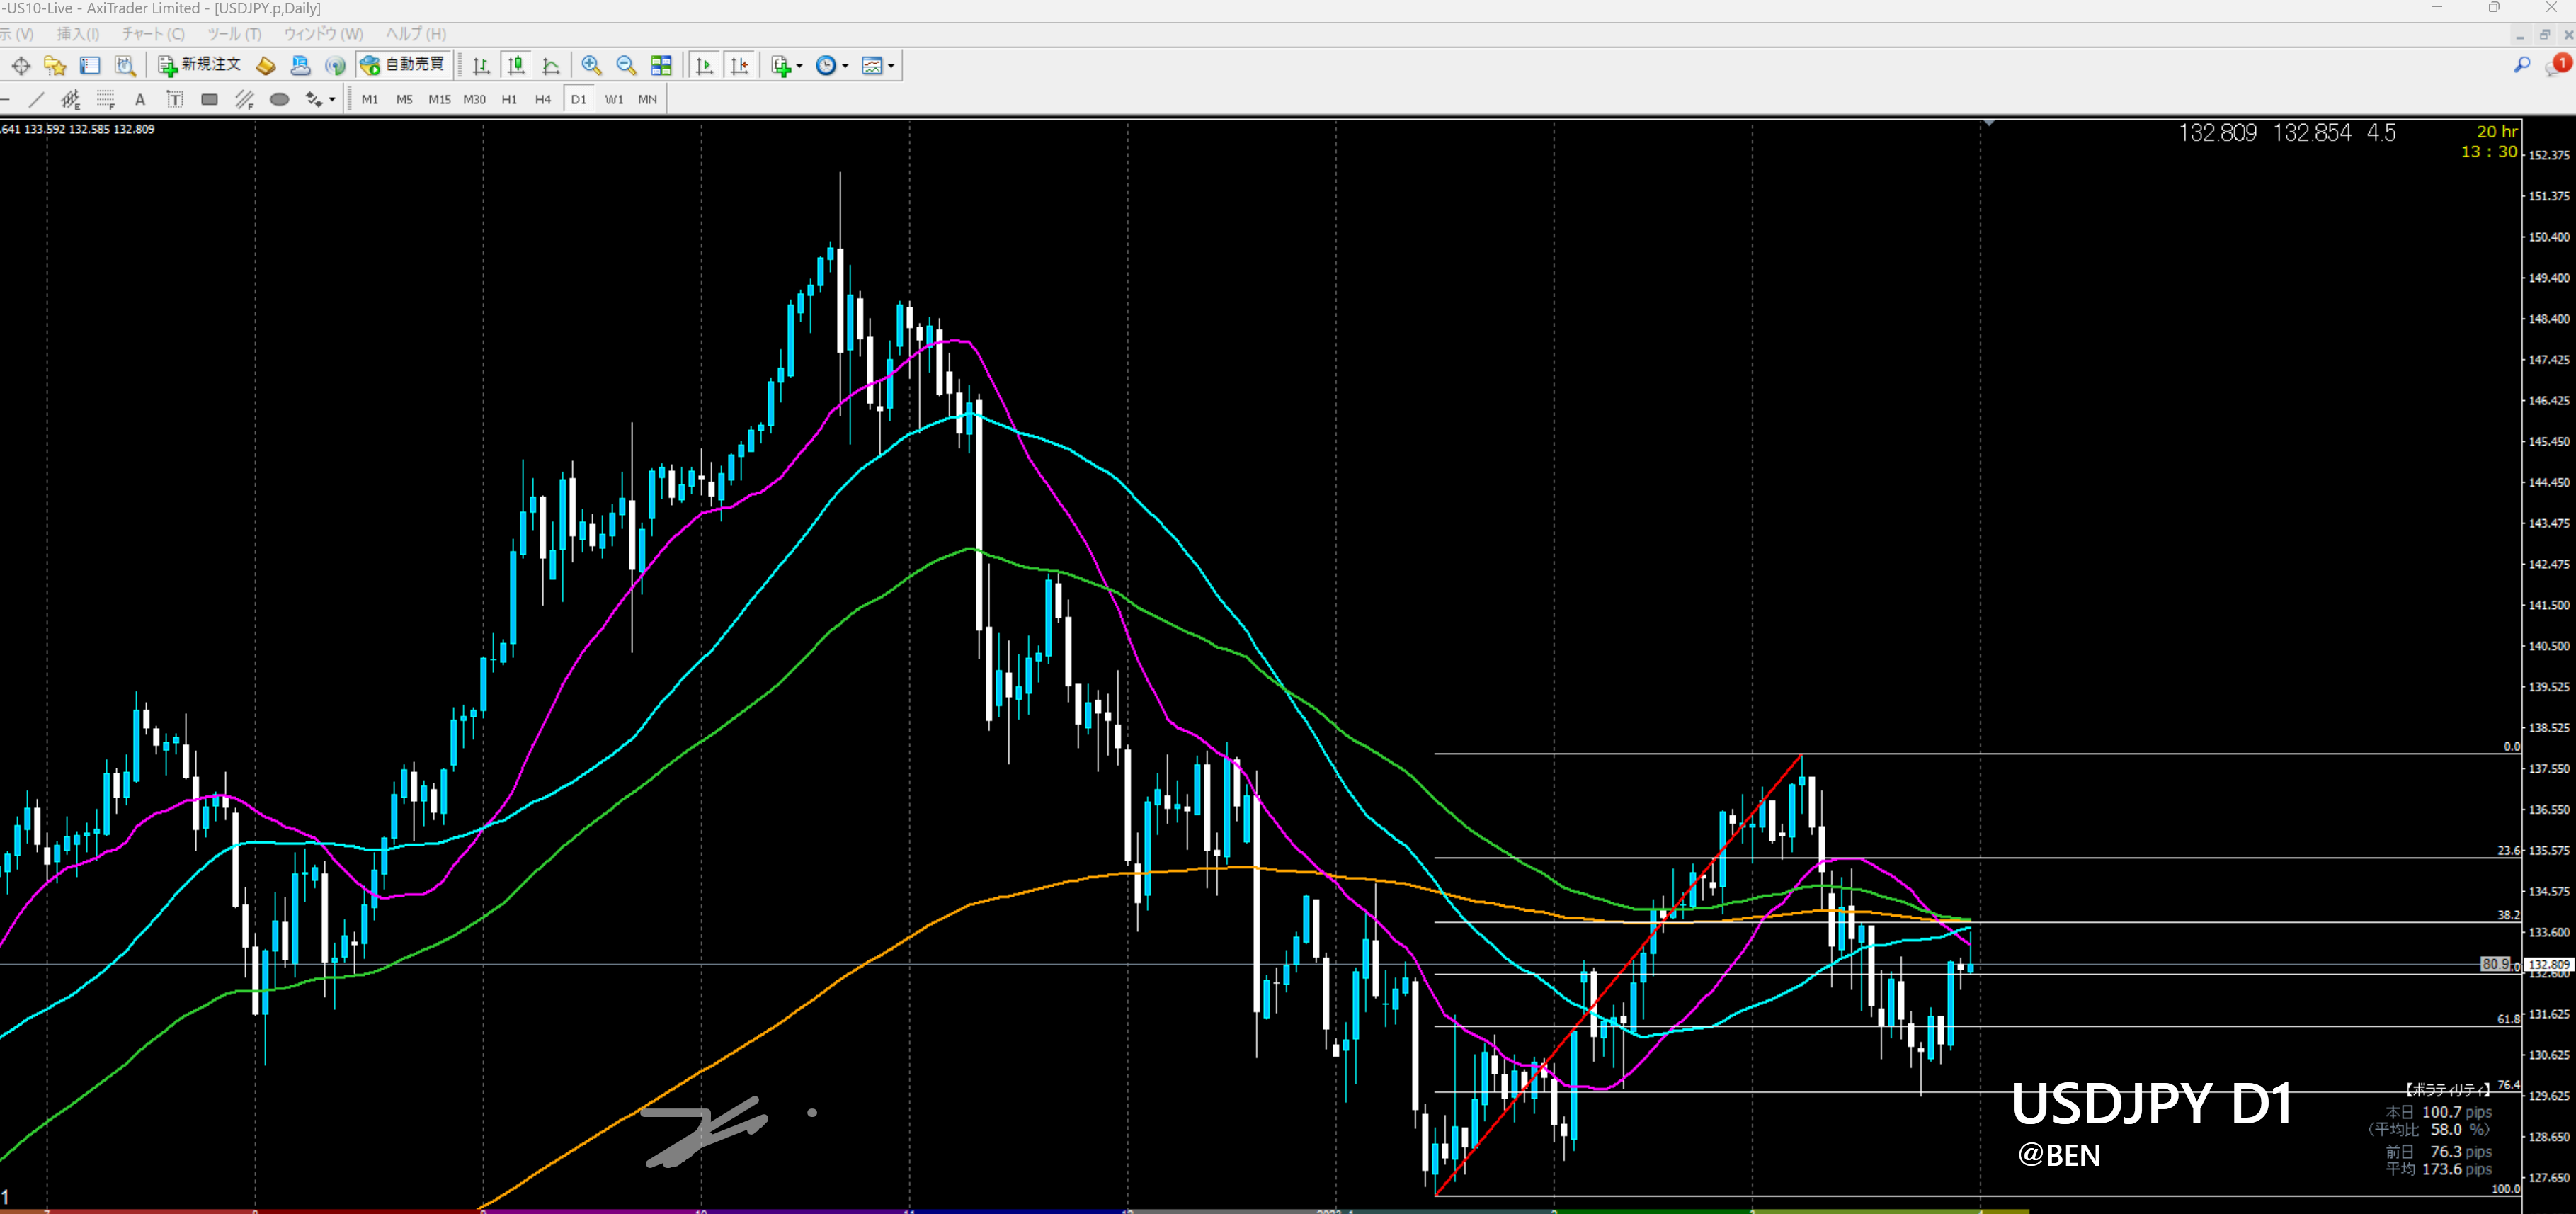The image size is (2576, 1214).
Task: Expand the indicators list dropdown arrow
Action: click(x=799, y=66)
